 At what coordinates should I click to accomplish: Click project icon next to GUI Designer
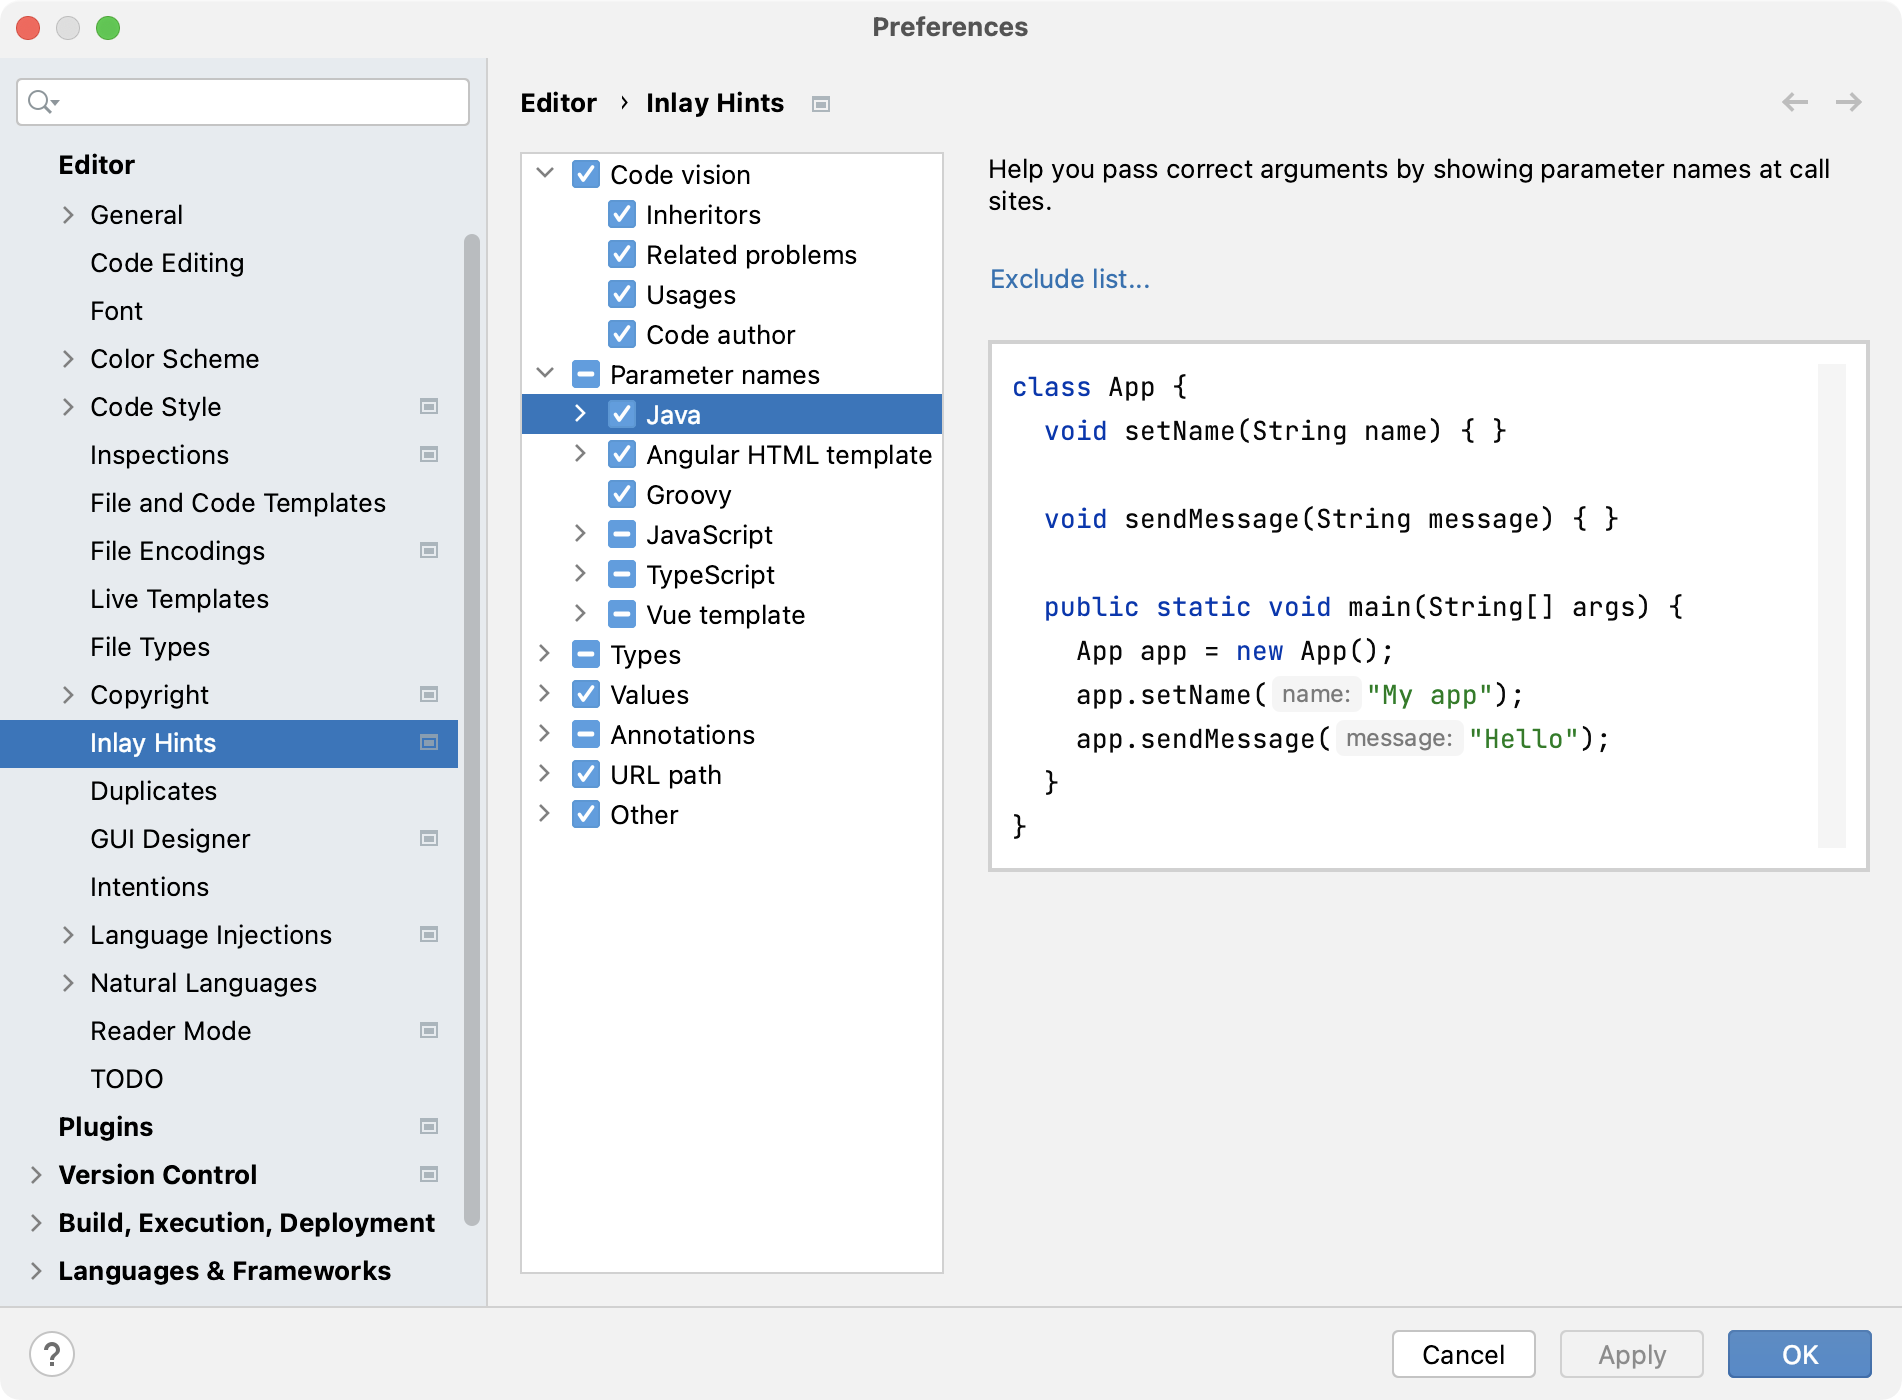[x=429, y=838]
